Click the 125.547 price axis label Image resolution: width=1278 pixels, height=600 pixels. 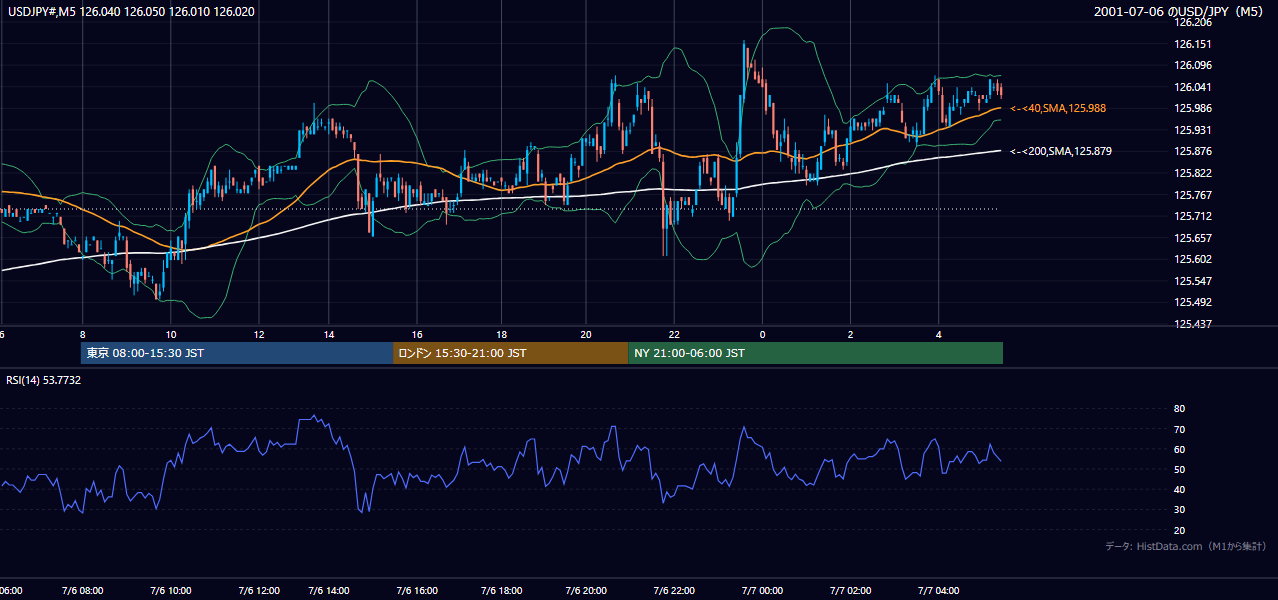(1194, 281)
